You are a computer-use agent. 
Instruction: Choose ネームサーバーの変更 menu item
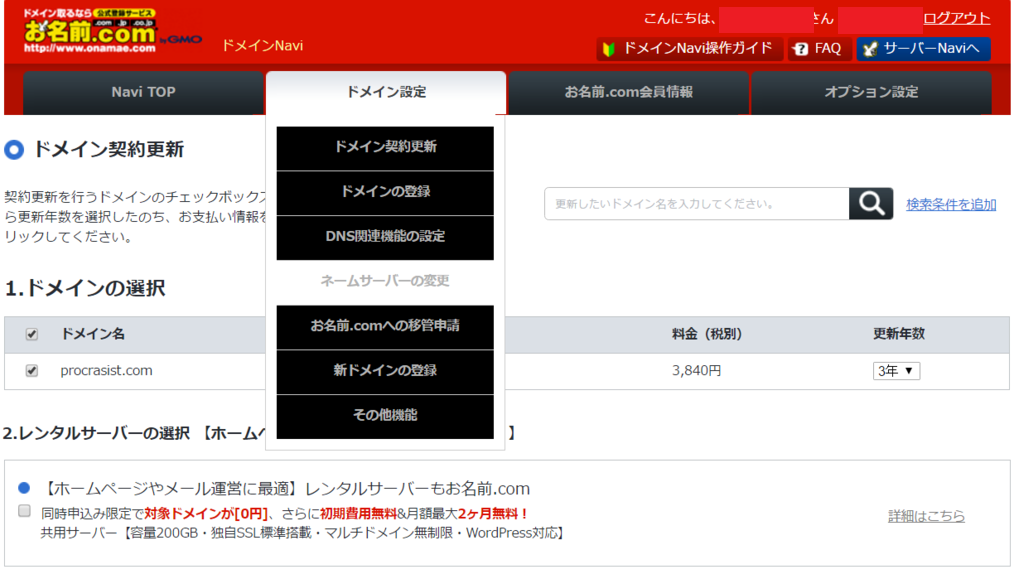(385, 281)
